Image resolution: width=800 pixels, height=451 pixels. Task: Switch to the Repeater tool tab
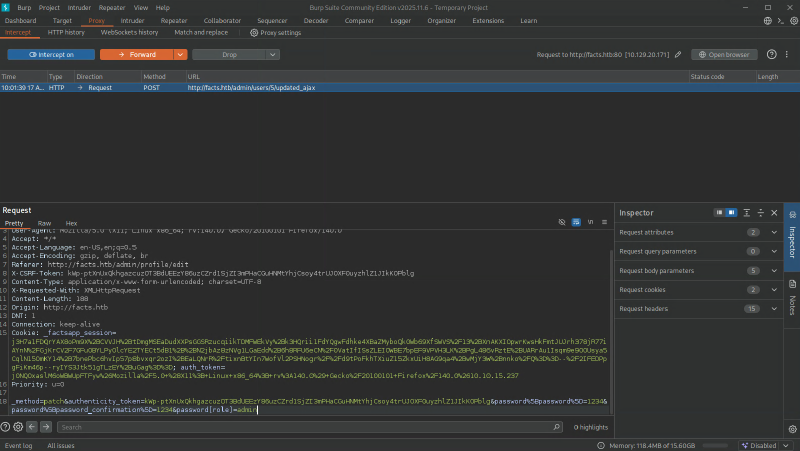click(174, 21)
